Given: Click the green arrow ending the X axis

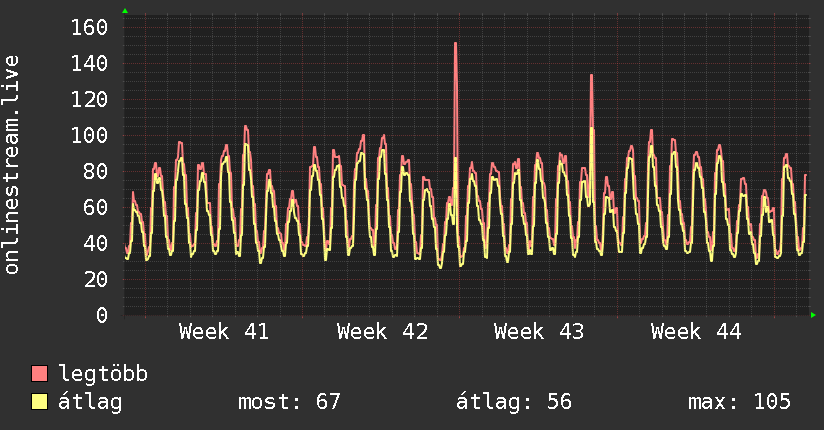Looking at the screenshot, I should pos(814,315).
